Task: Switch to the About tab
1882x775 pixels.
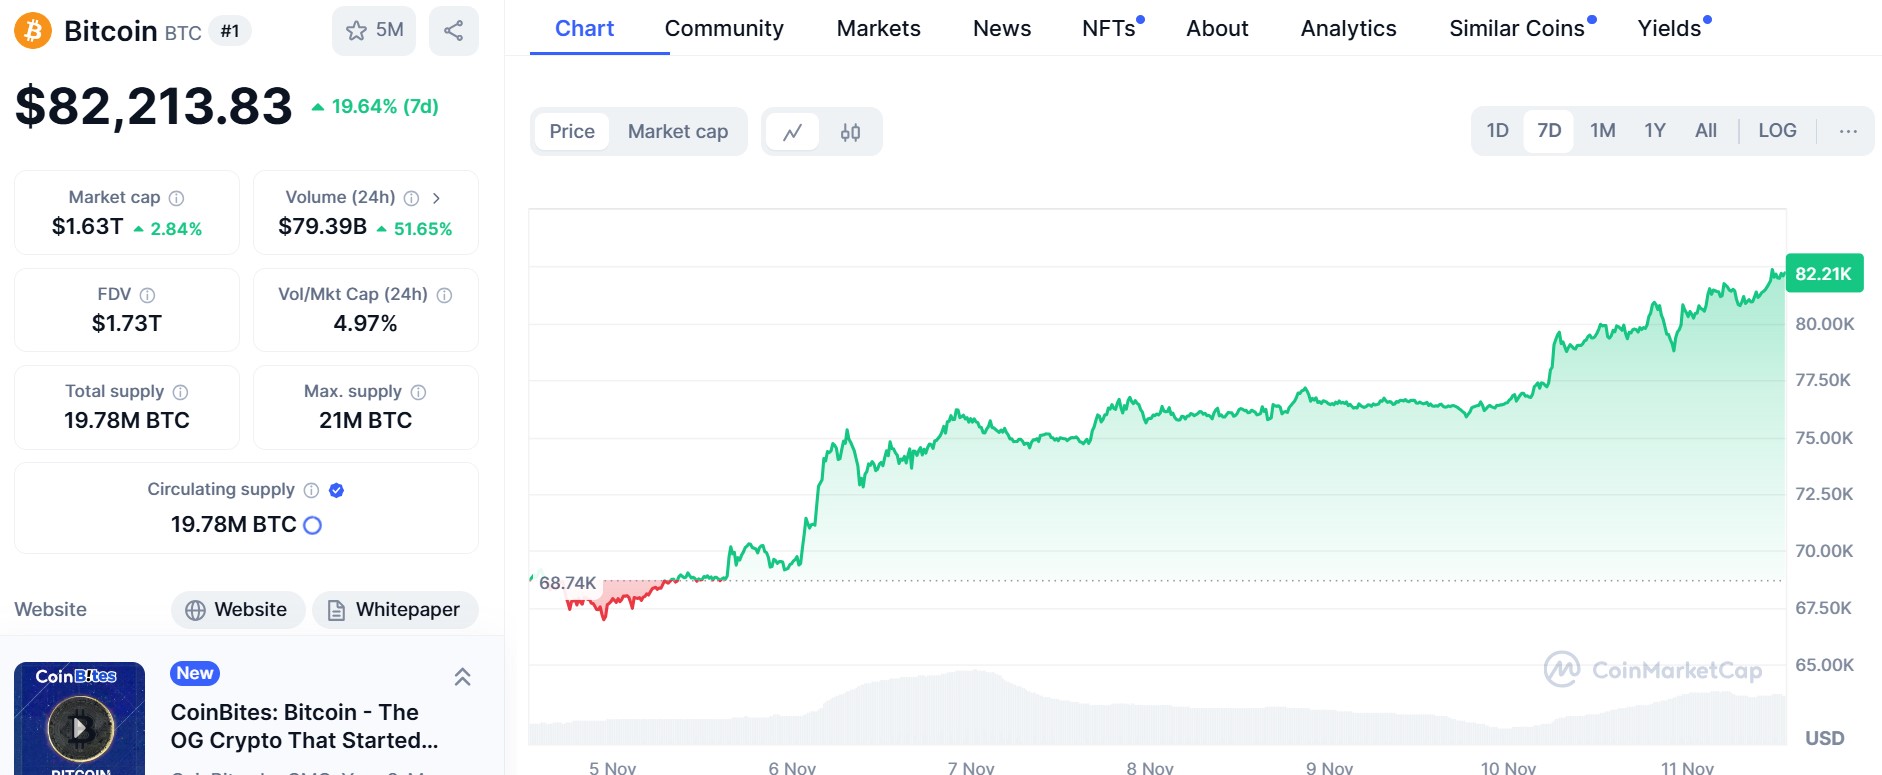Action: 1217,28
